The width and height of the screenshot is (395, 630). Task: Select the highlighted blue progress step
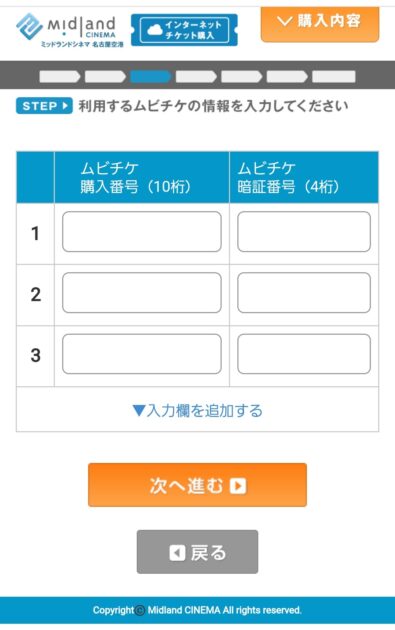[x=150, y=76]
